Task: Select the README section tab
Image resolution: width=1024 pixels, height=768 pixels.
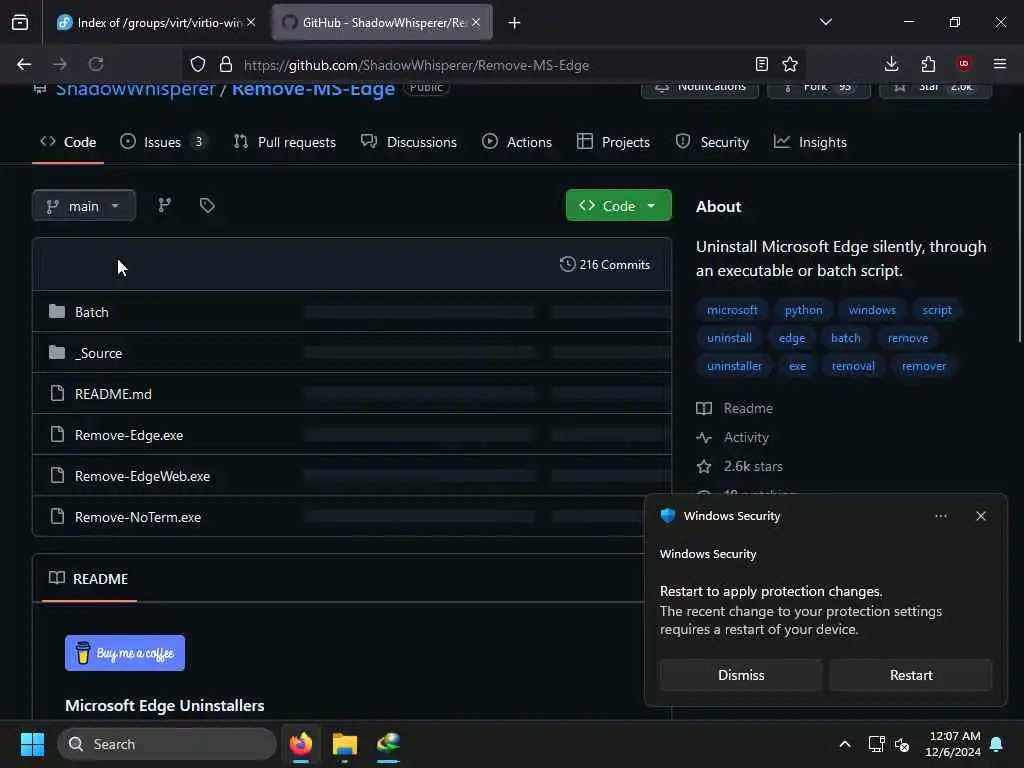Action: tap(89, 579)
